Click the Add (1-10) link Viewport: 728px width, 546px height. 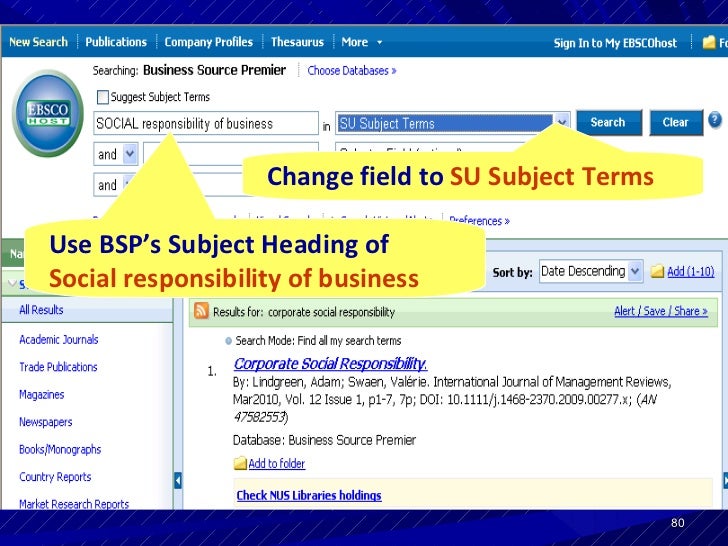[x=690, y=271]
